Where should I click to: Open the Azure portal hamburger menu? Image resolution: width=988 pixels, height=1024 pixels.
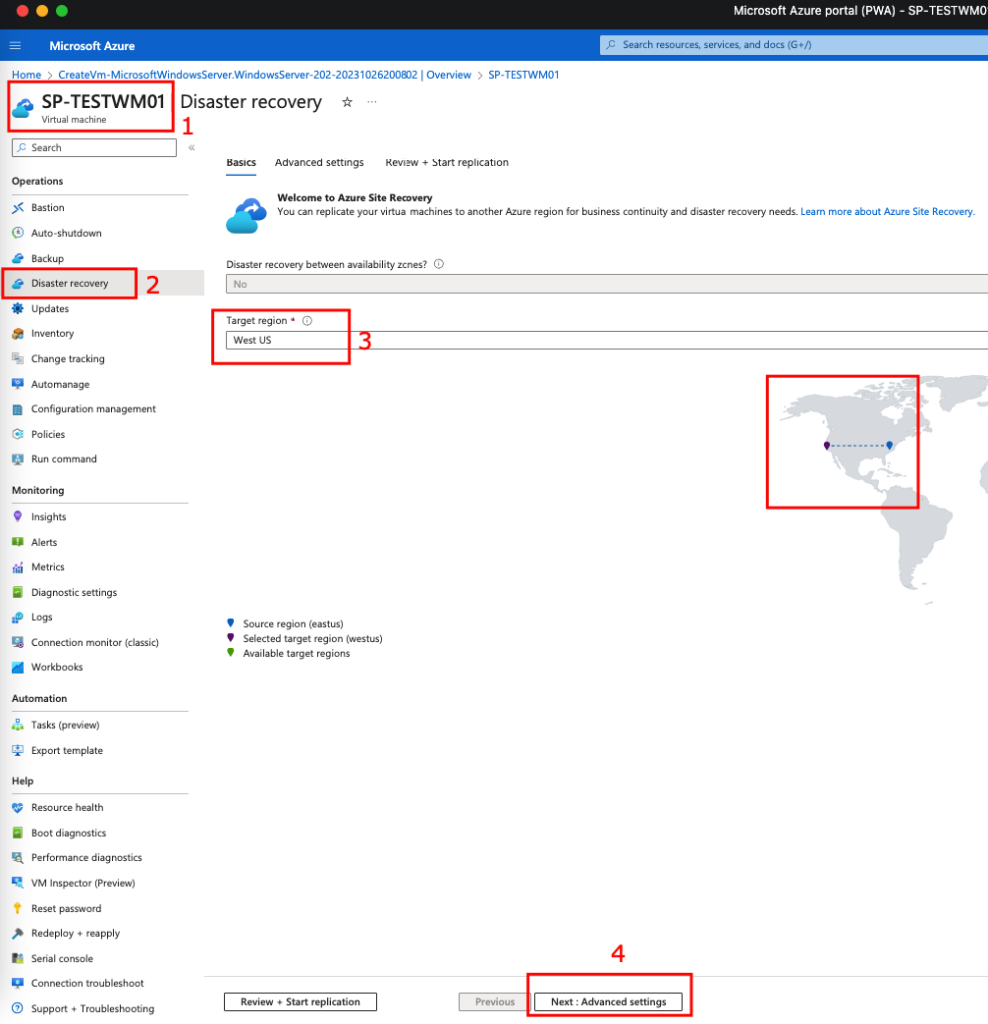(x=15, y=46)
